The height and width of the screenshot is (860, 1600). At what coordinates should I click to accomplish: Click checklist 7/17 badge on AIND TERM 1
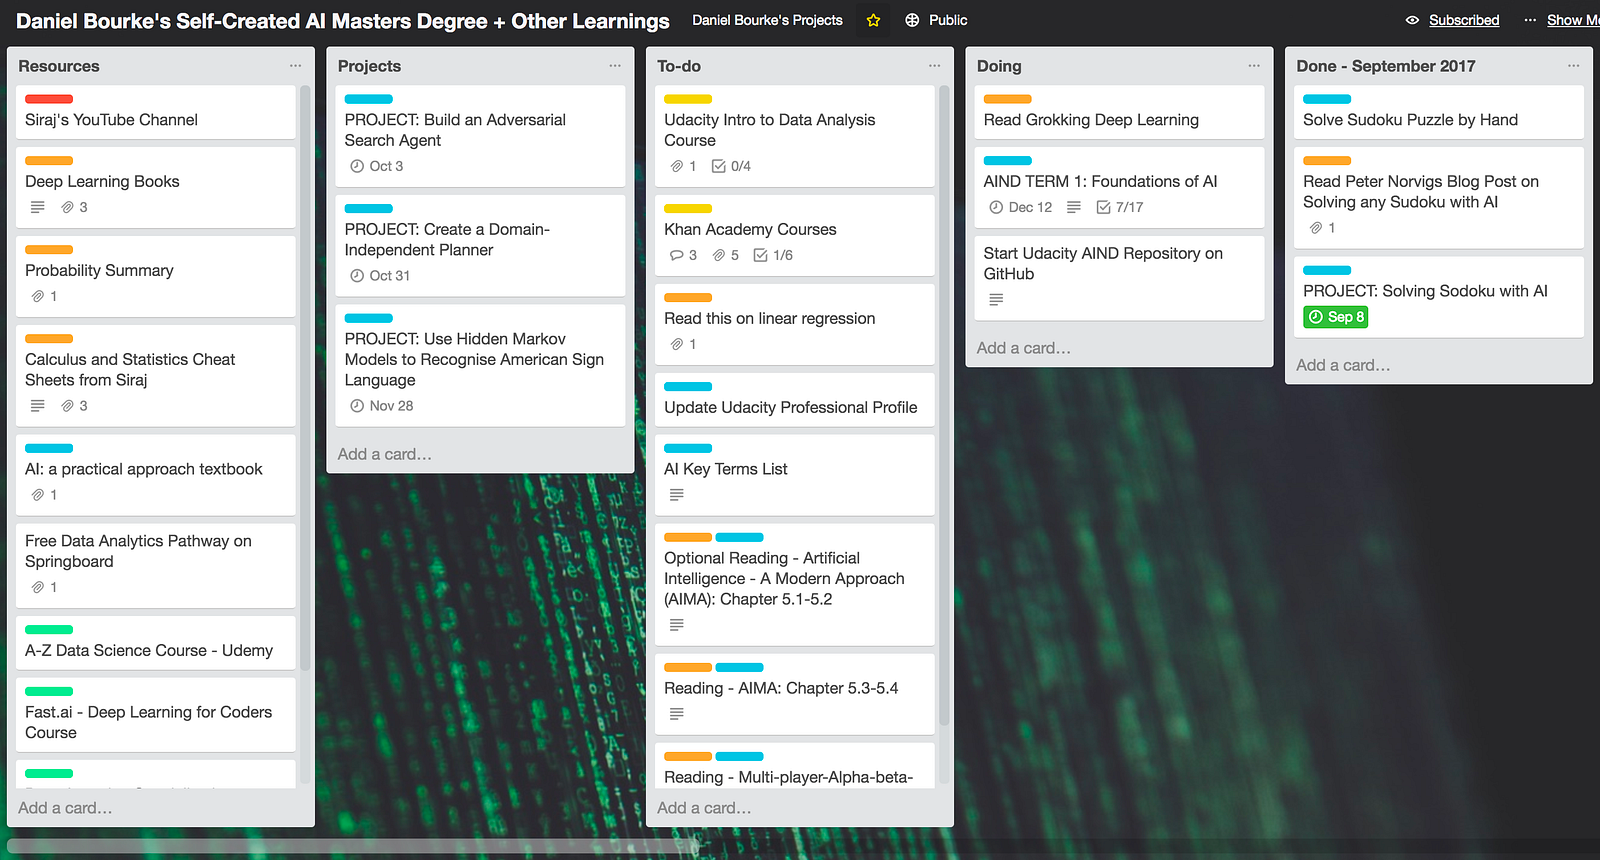tap(1120, 207)
